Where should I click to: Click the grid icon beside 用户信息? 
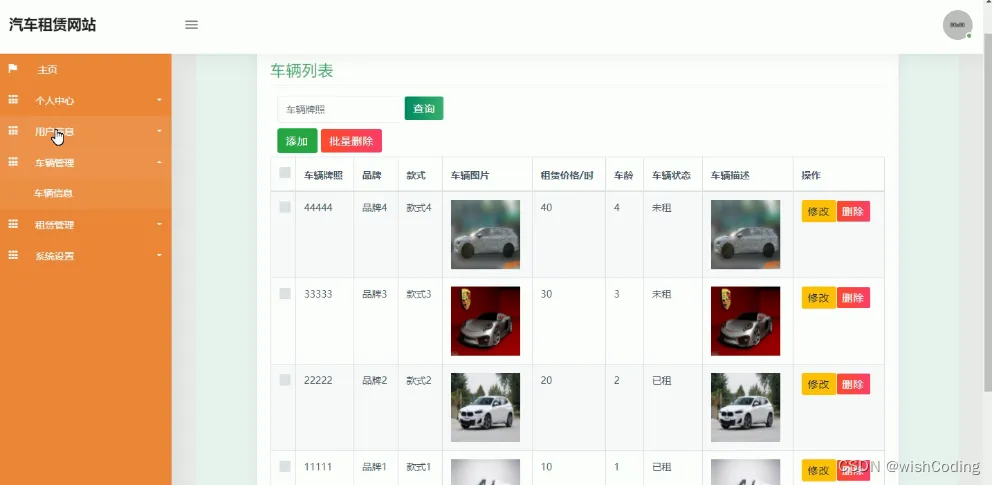(13, 131)
